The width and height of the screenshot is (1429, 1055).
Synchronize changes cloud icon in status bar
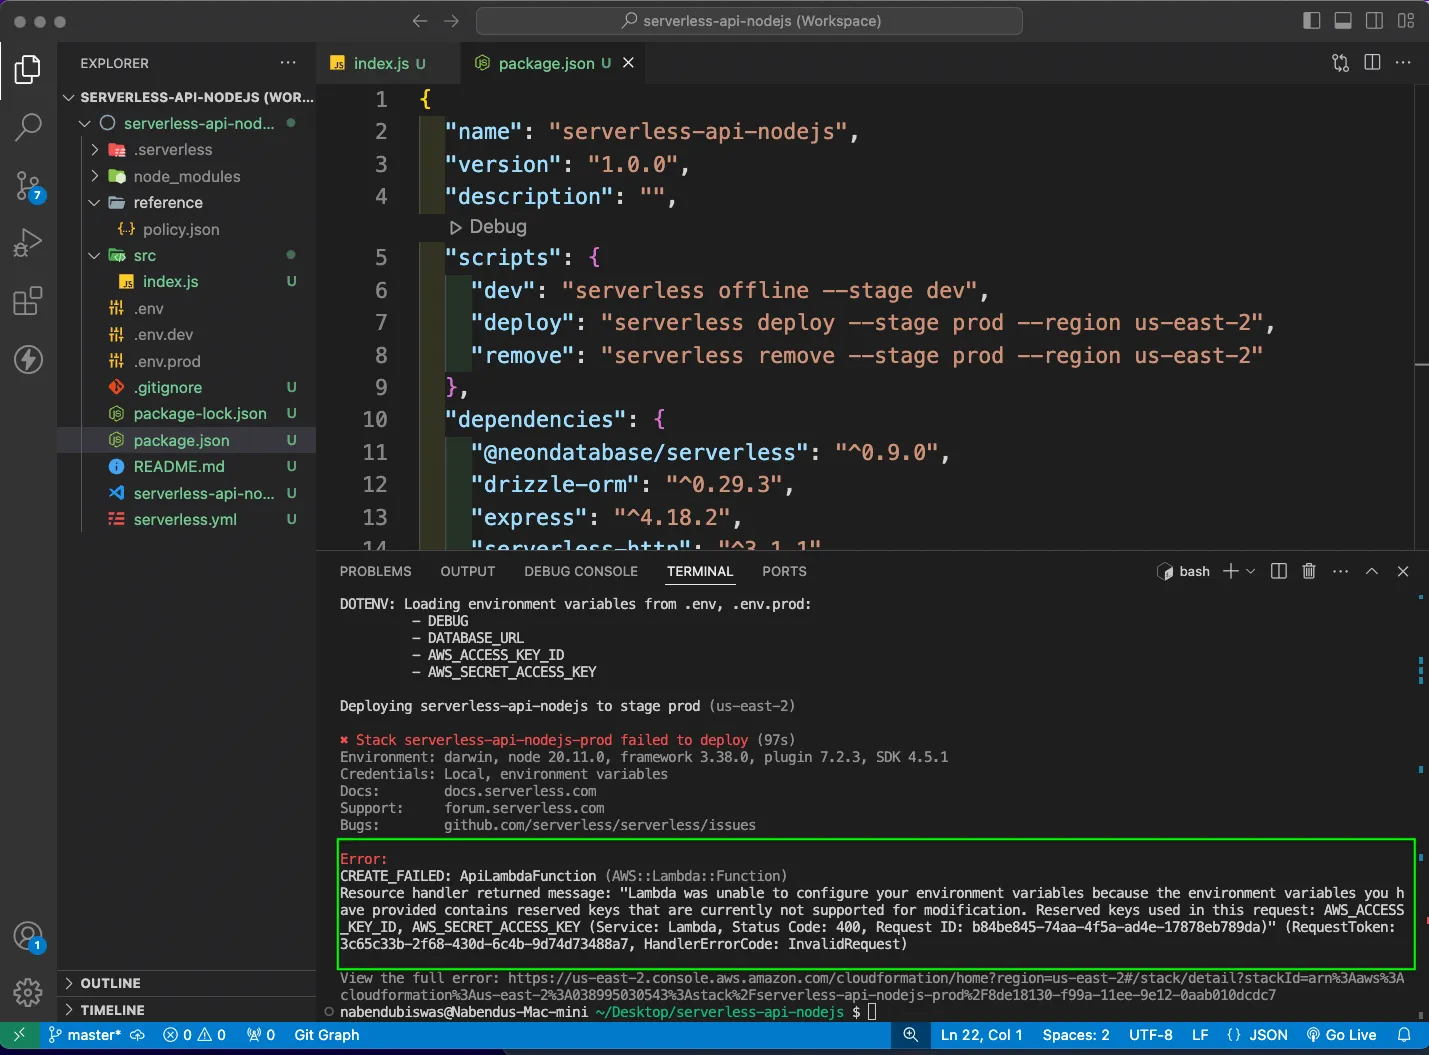point(138,1035)
